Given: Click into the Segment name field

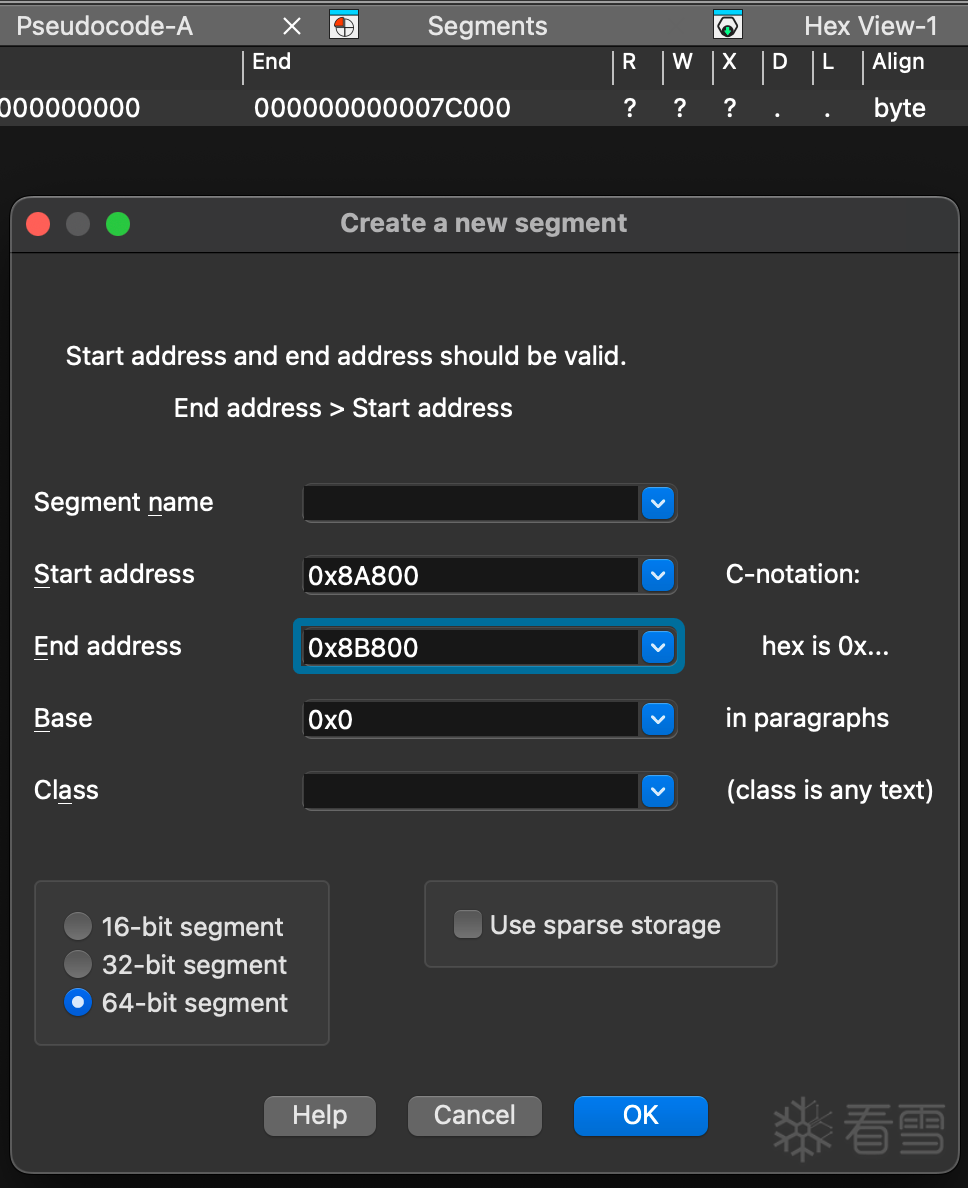Looking at the screenshot, I should [471, 503].
